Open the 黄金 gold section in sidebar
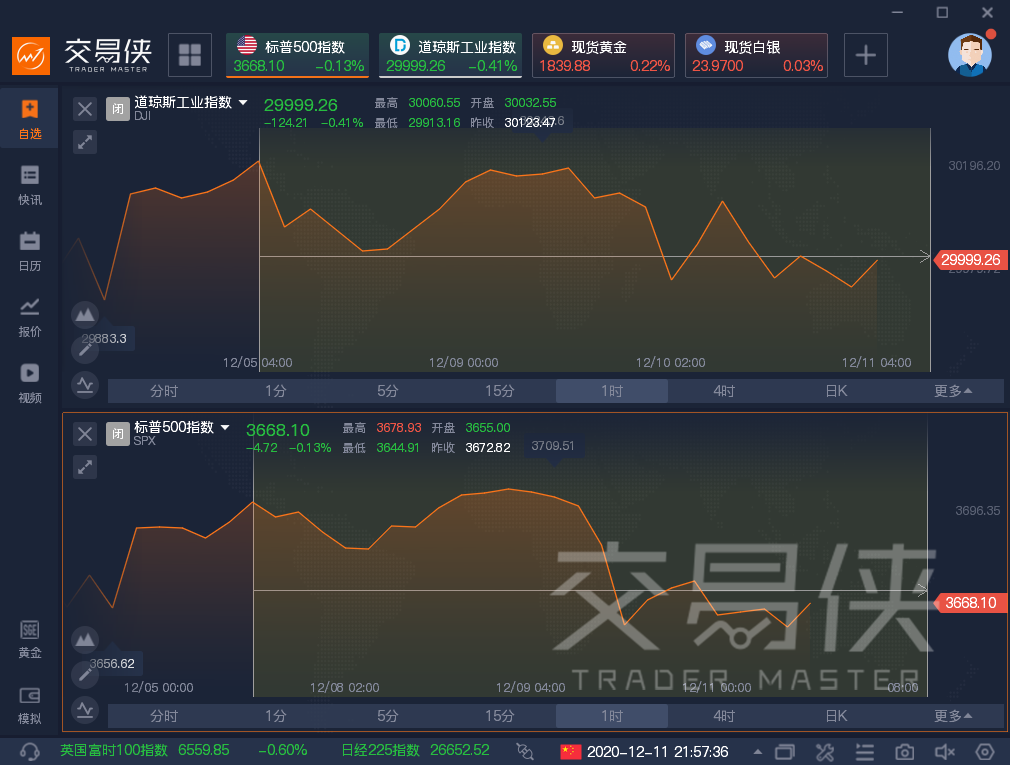Screen dimensions: 1010x765 30,639
